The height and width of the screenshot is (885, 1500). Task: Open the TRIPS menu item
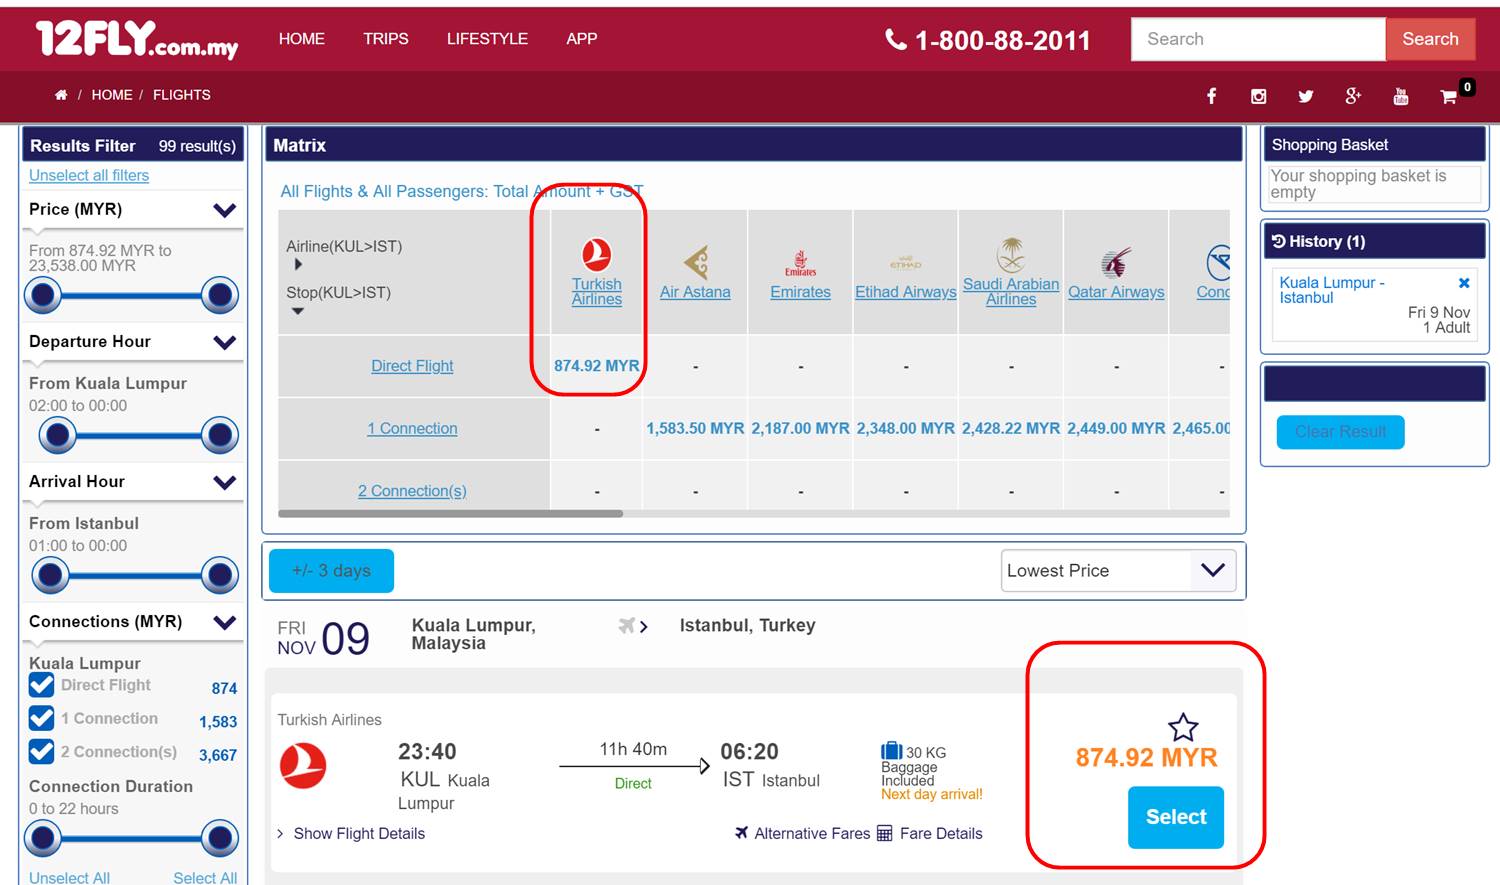[x=386, y=39]
